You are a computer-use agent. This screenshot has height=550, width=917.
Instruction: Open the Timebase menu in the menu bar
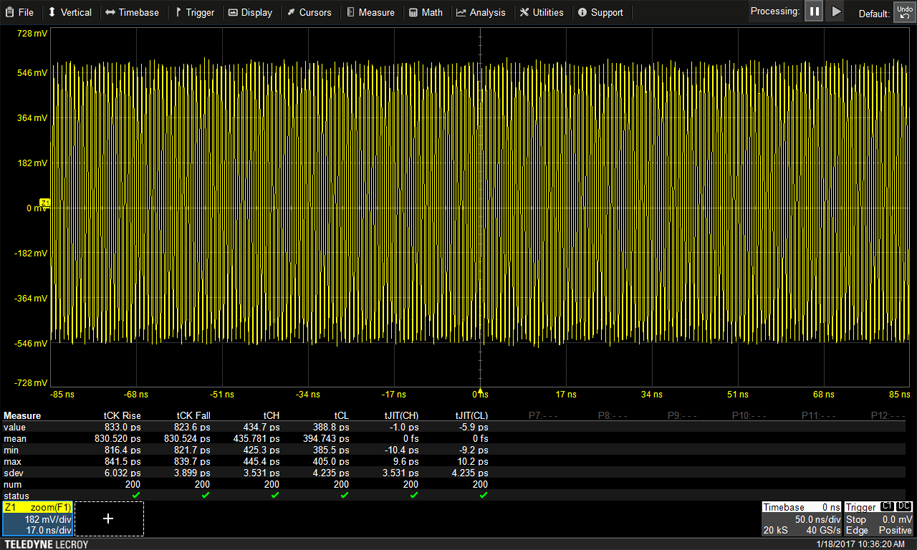click(x=131, y=13)
